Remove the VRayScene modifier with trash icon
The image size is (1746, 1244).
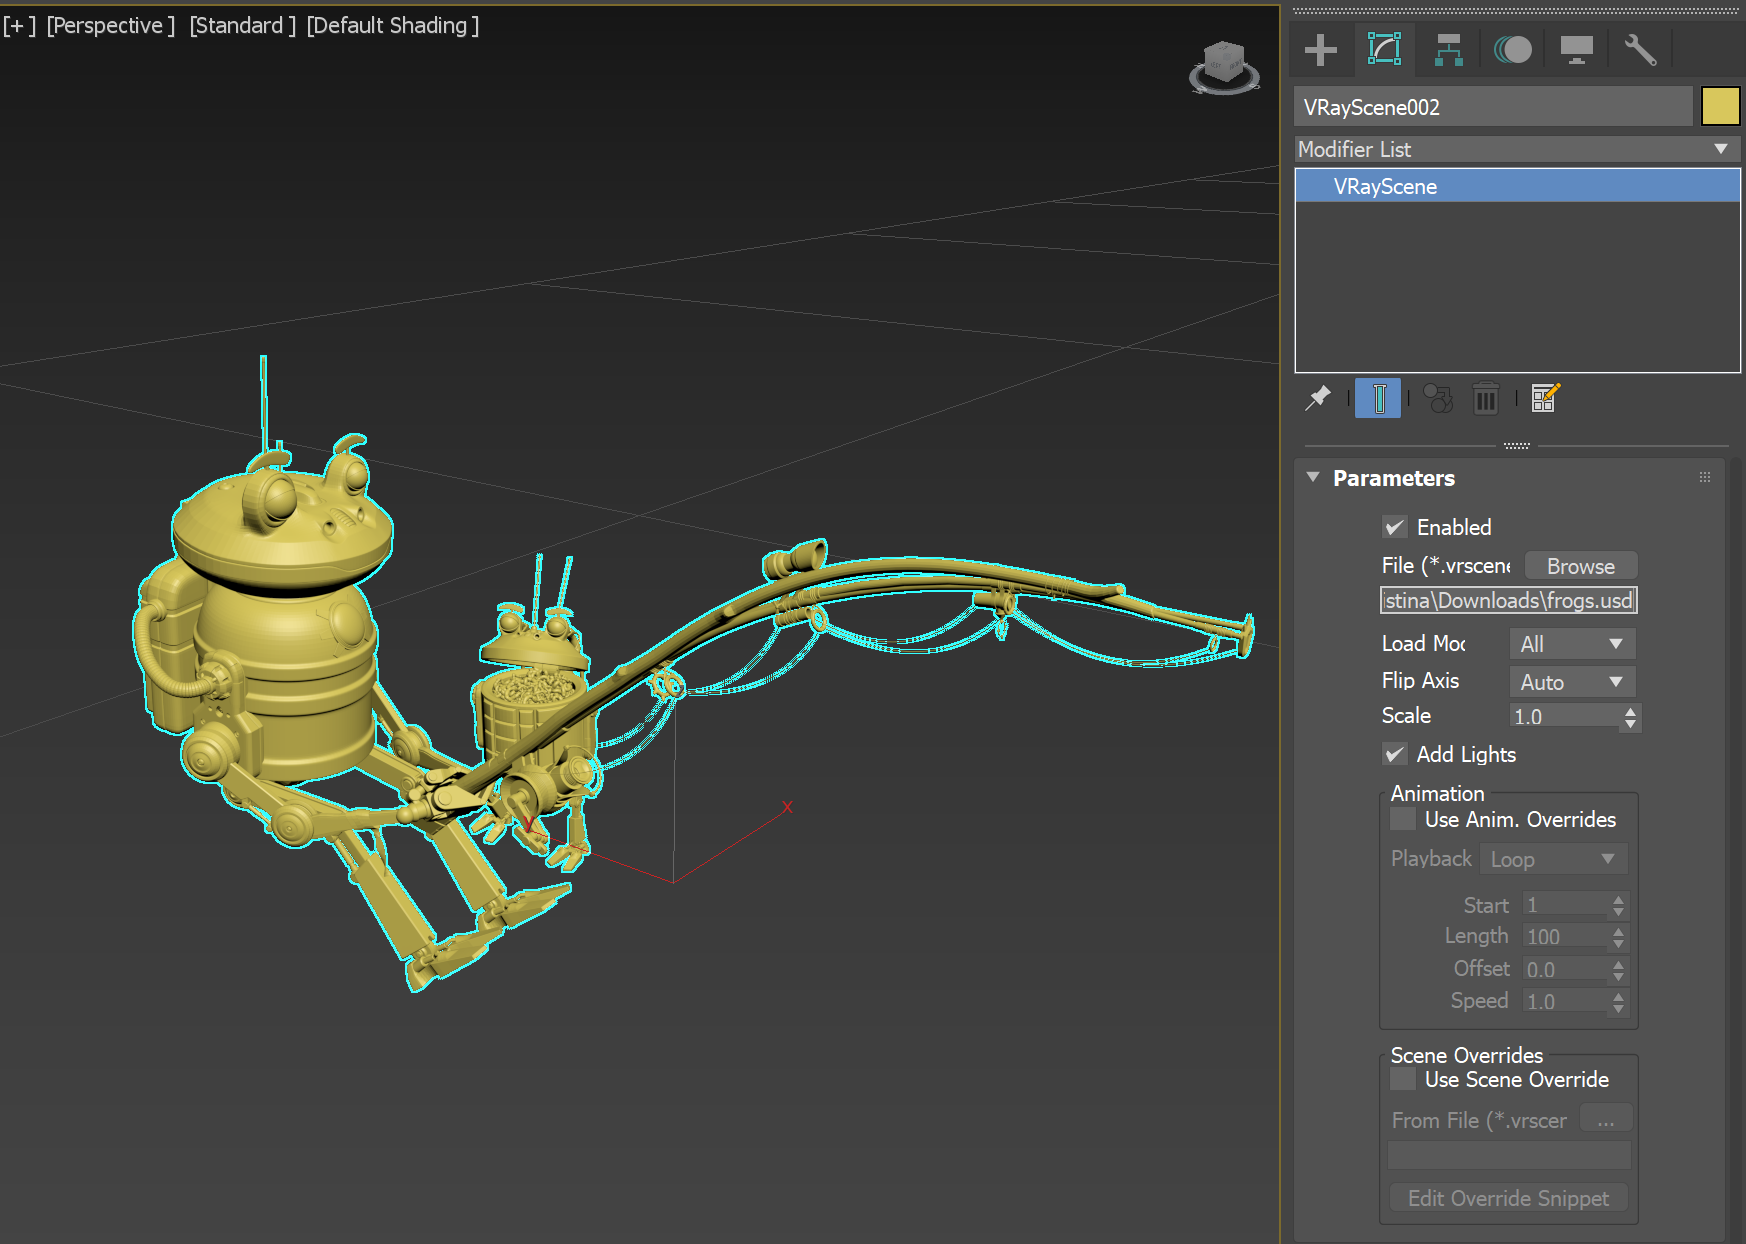[x=1486, y=397]
